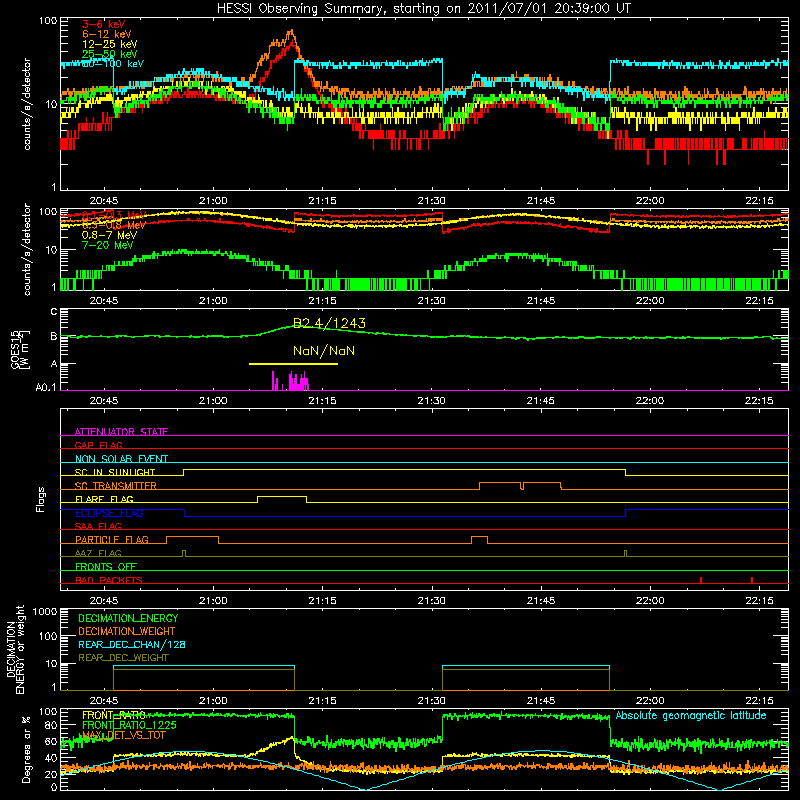
Task: Click the GOES15 vertical axis label
Action: pos(19,349)
